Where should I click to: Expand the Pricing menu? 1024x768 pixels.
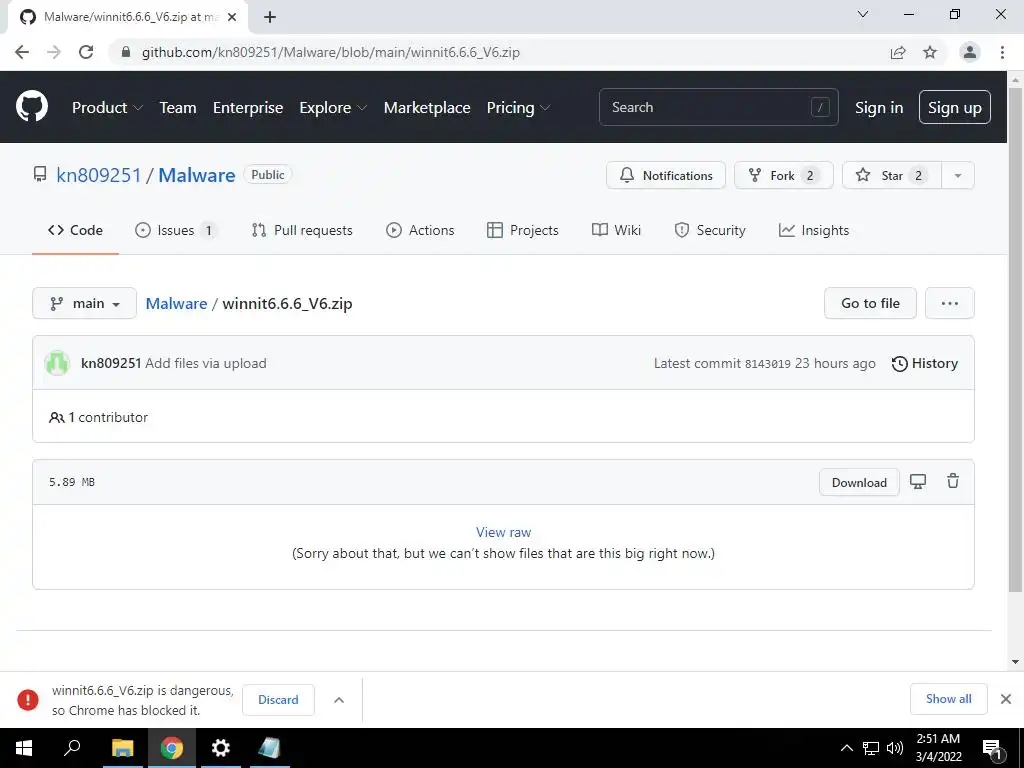click(x=519, y=107)
